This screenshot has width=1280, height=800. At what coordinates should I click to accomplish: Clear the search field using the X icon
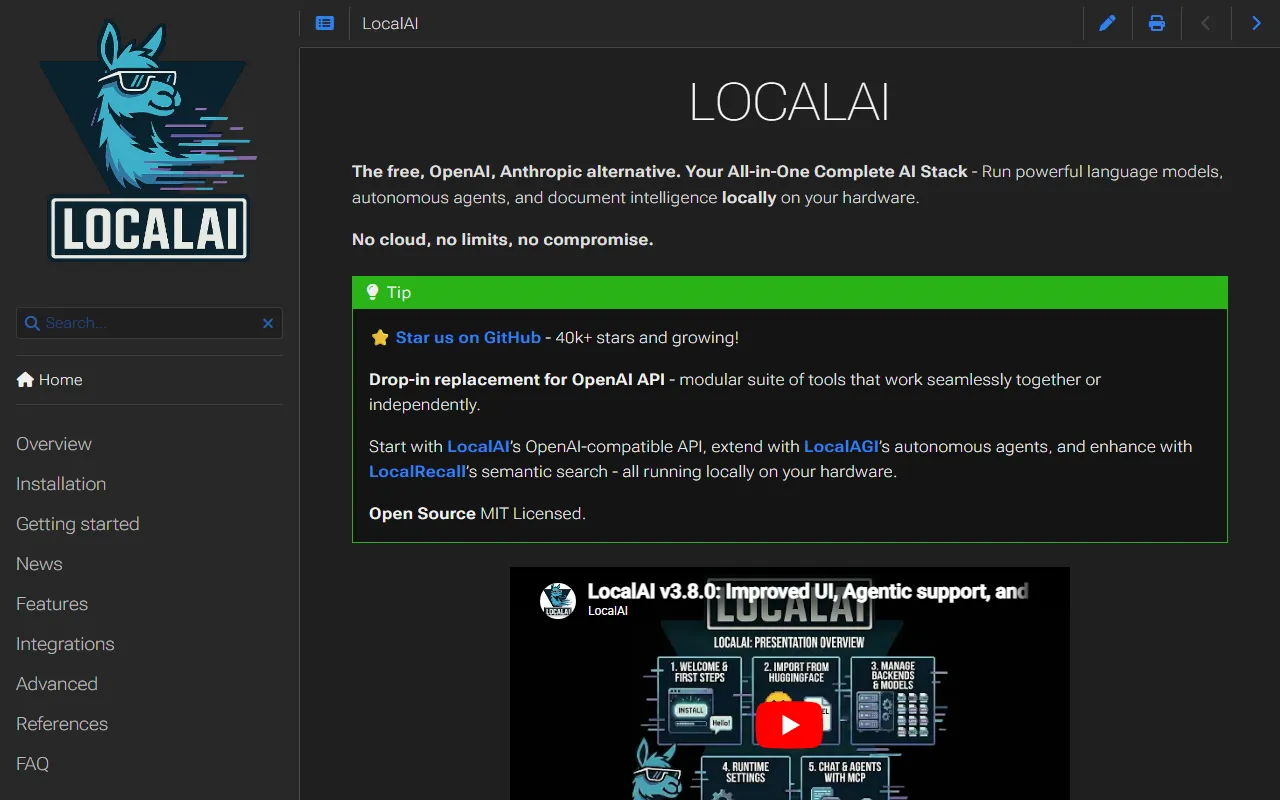click(x=267, y=323)
